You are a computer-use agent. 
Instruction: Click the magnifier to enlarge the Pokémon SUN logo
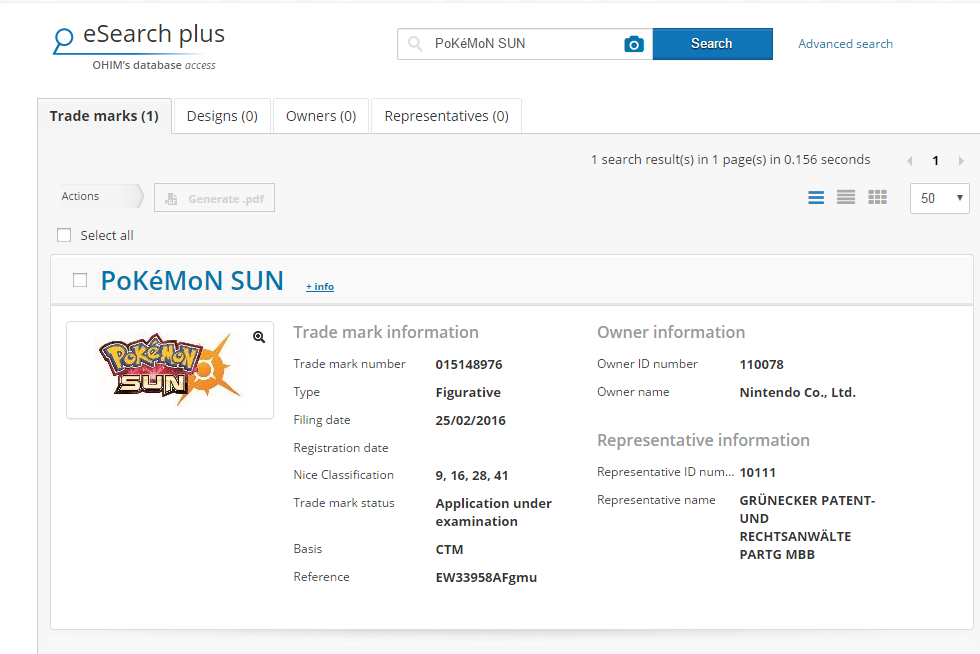pyautogui.click(x=259, y=337)
